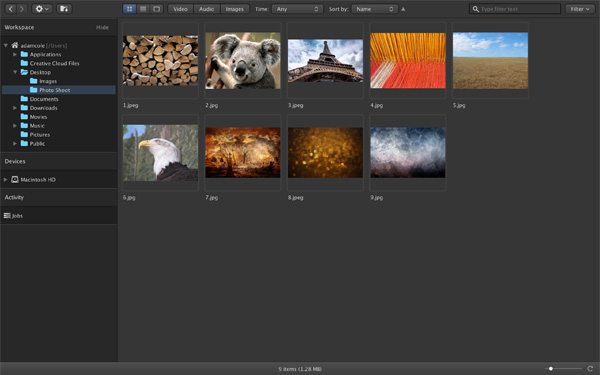600x375 pixels.
Task: Select the Public folder
Action: (x=33, y=143)
